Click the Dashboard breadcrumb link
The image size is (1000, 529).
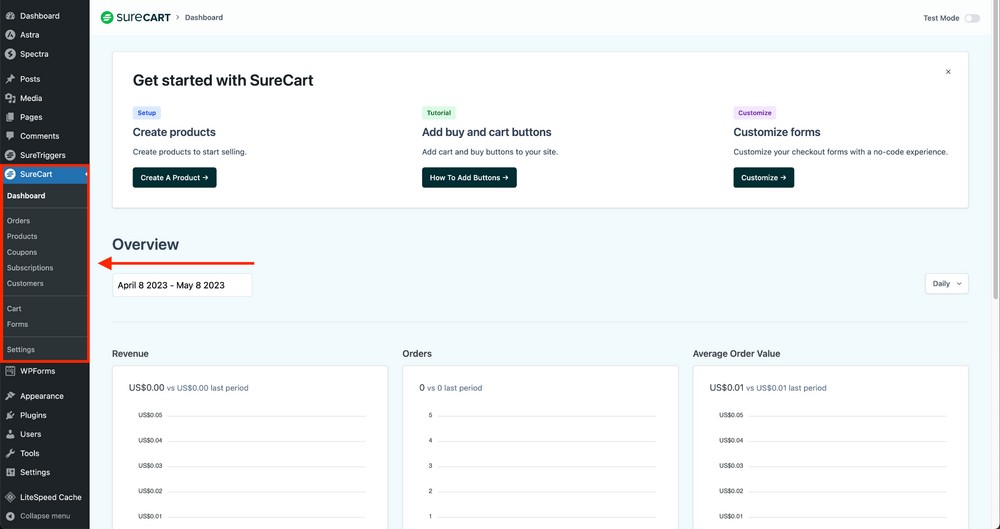(204, 18)
